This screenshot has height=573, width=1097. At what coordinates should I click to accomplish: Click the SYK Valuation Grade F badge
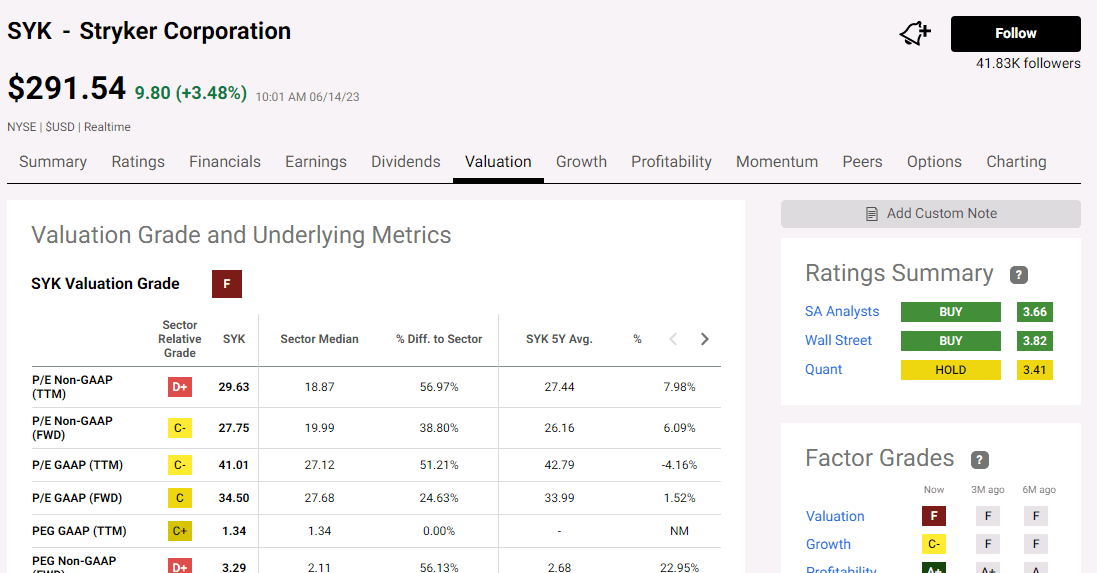227,284
